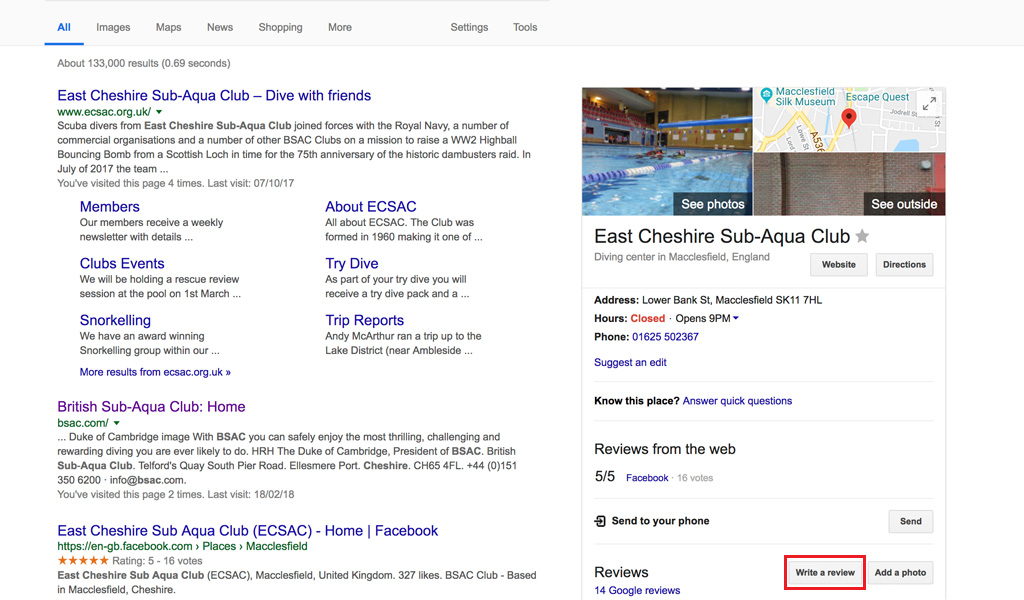1024x600 pixels.
Task: Save place with the star icon
Action: point(862,236)
